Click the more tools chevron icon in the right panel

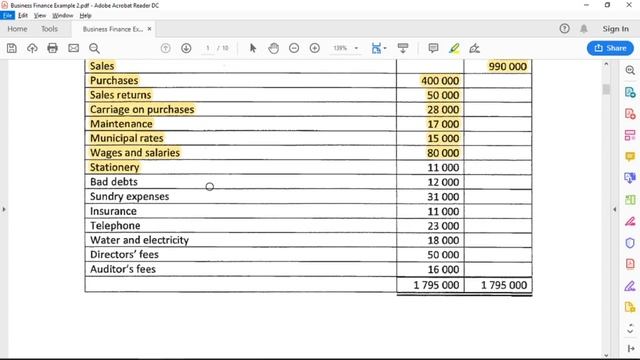pos(630,329)
